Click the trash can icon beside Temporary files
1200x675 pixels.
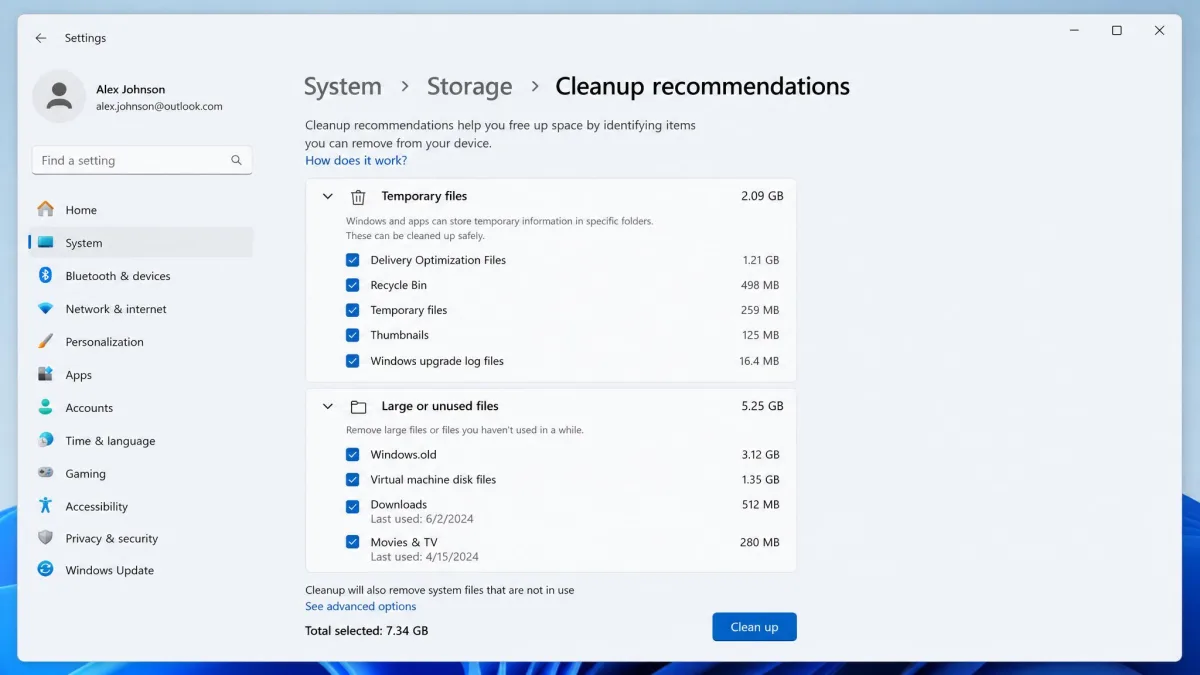click(x=358, y=197)
